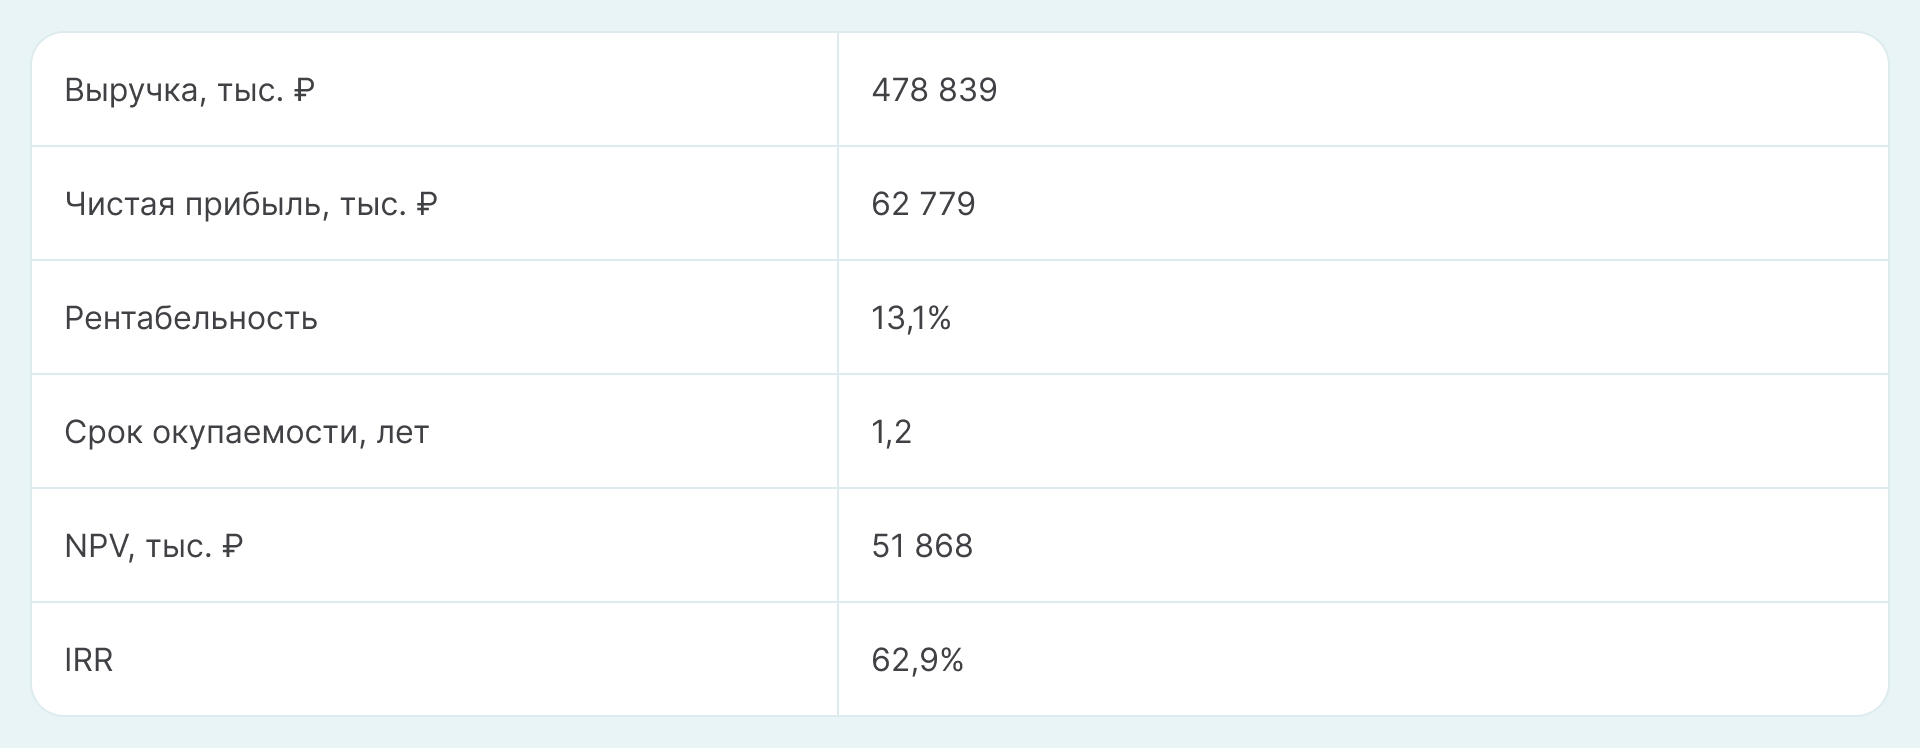Click the ruble sign in the NPV label
Viewport: 1920px width, 748px height.
(x=232, y=547)
